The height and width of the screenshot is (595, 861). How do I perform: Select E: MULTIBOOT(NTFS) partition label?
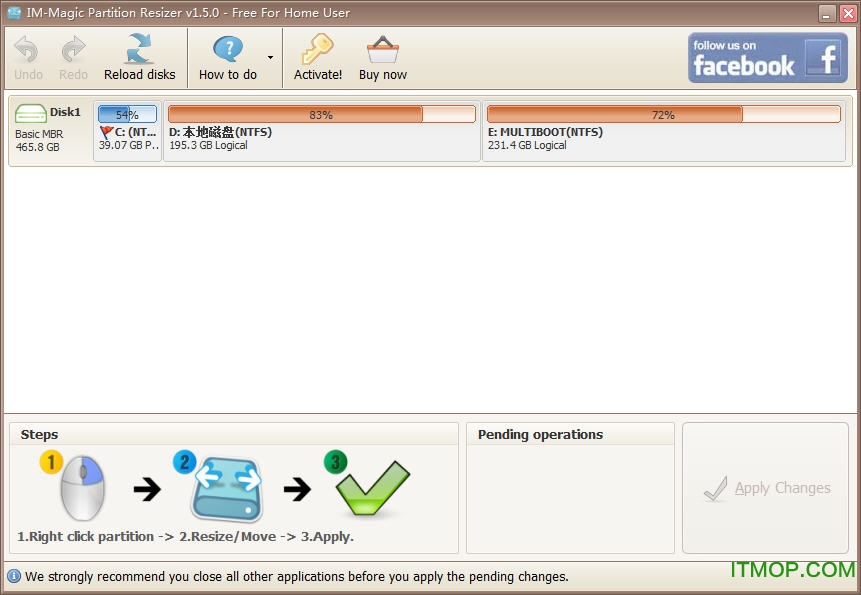pos(545,132)
